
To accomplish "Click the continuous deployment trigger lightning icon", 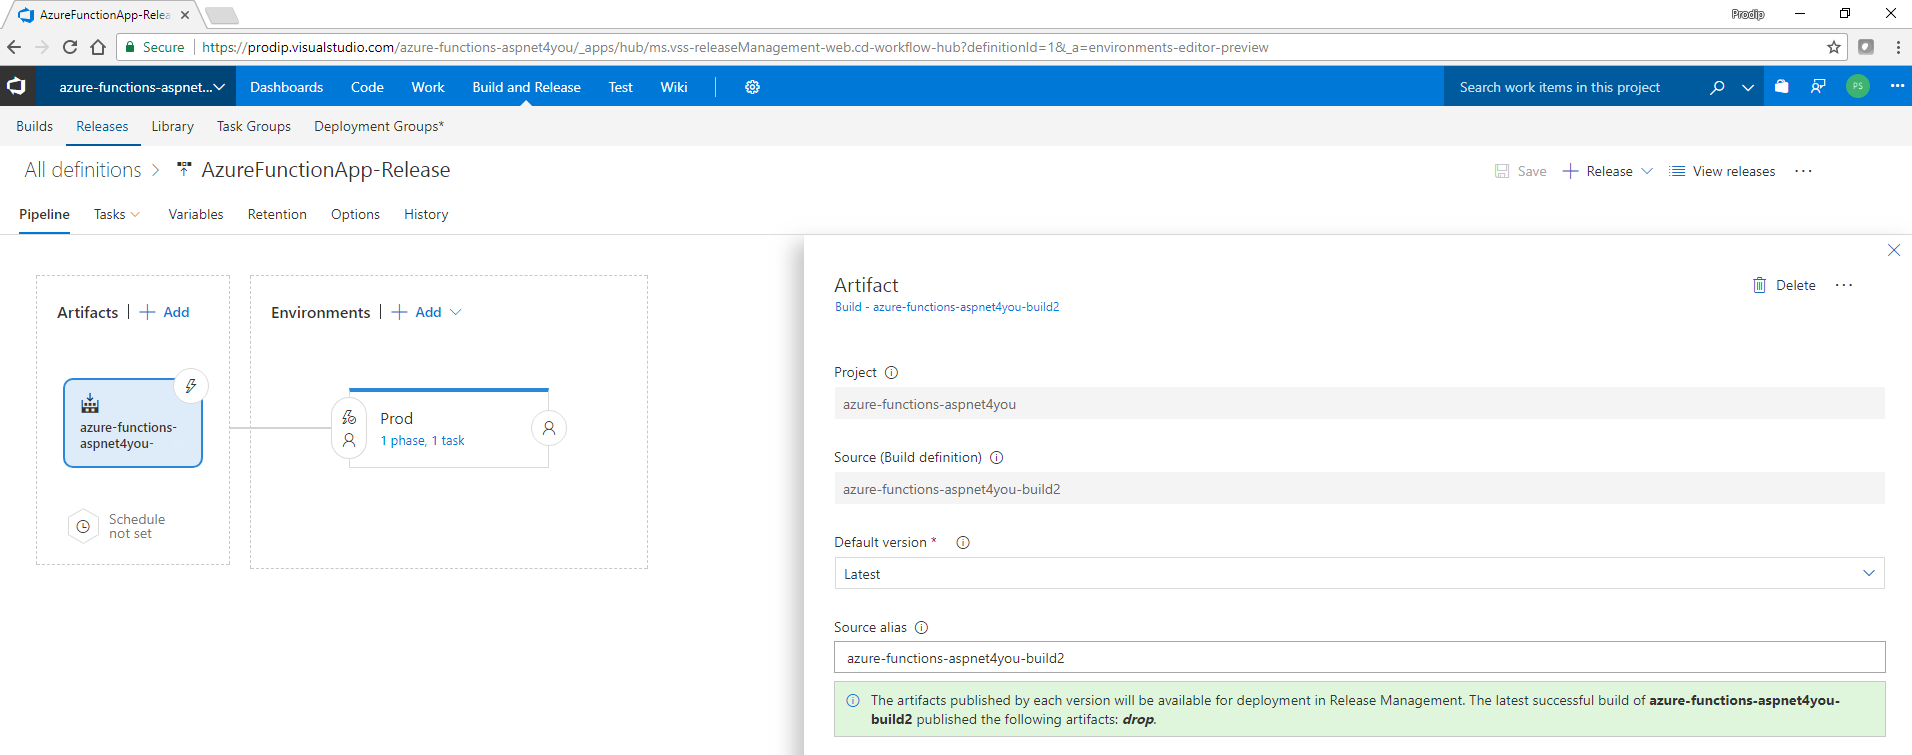I will click(190, 386).
